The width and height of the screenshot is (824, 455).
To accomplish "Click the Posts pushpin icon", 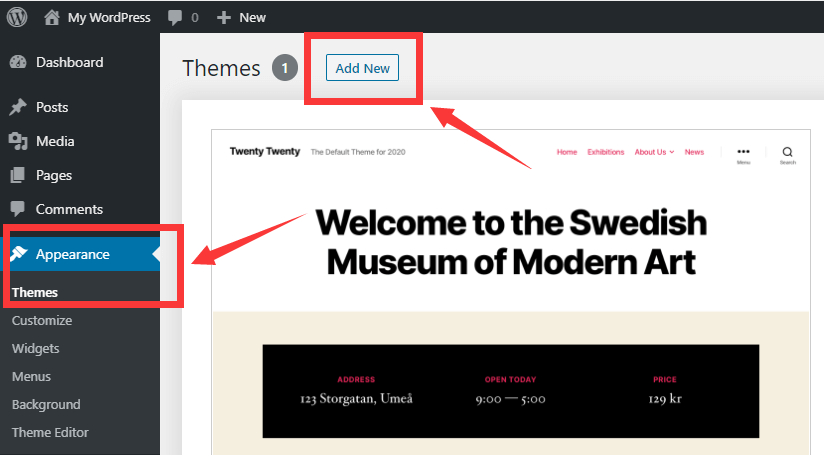I will click(x=18, y=107).
